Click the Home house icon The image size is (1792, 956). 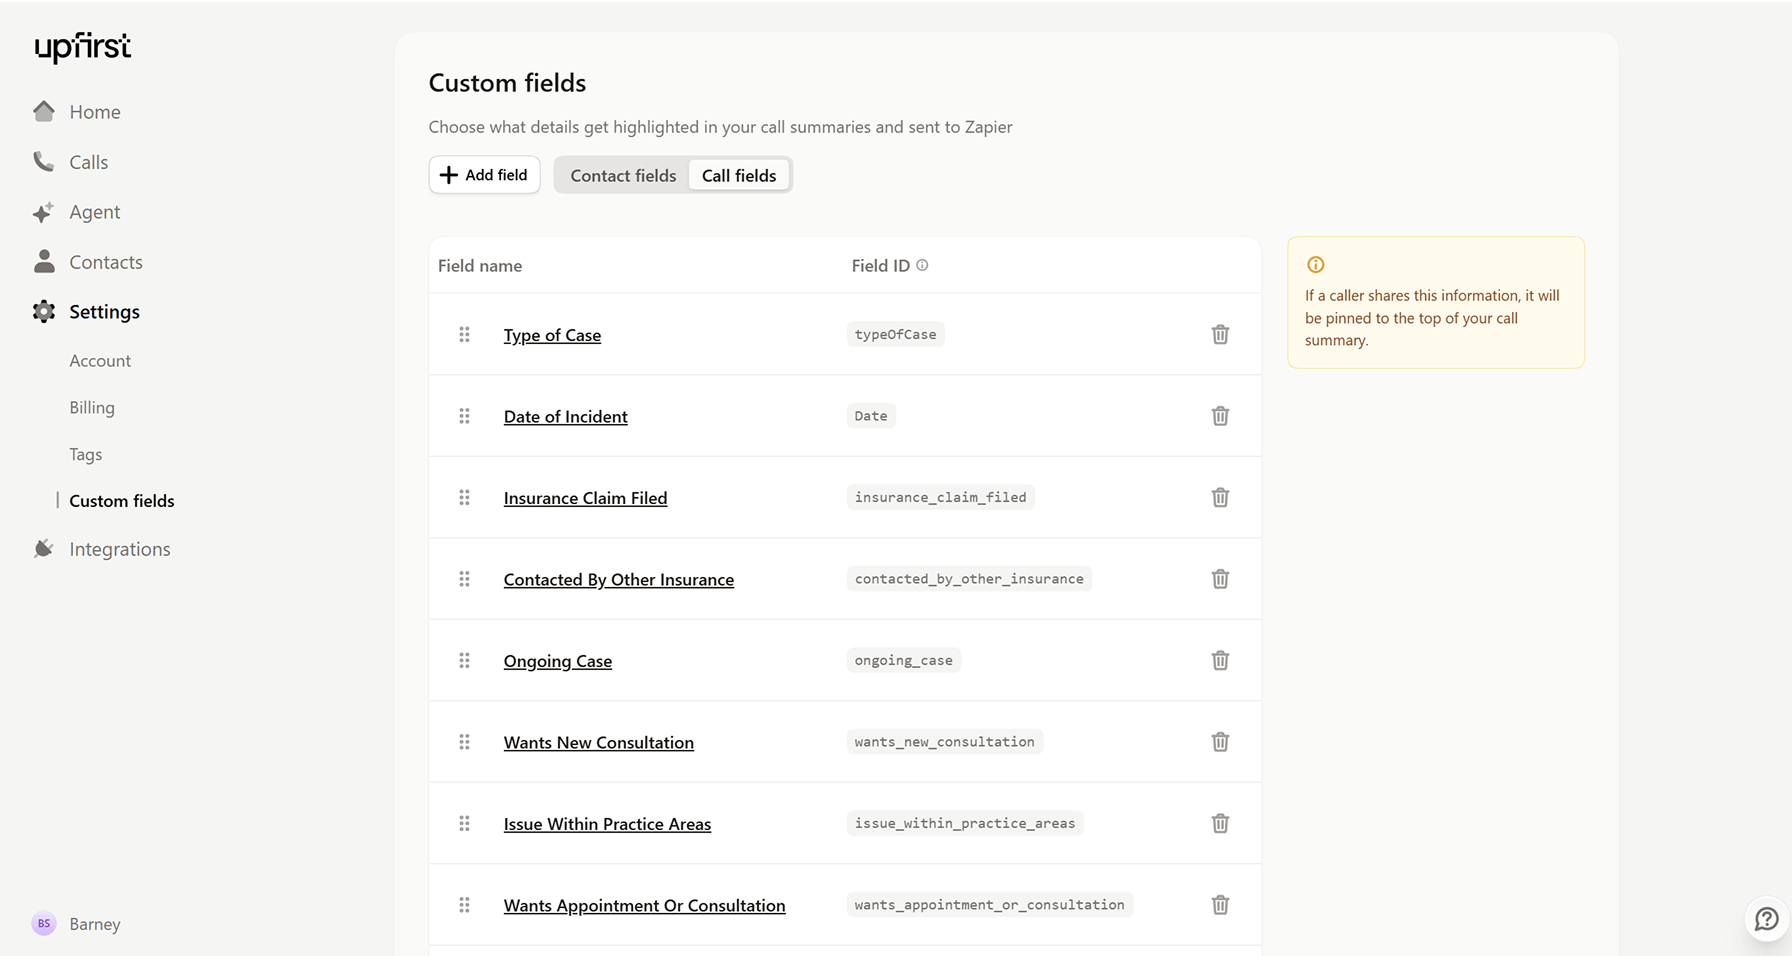coord(44,111)
